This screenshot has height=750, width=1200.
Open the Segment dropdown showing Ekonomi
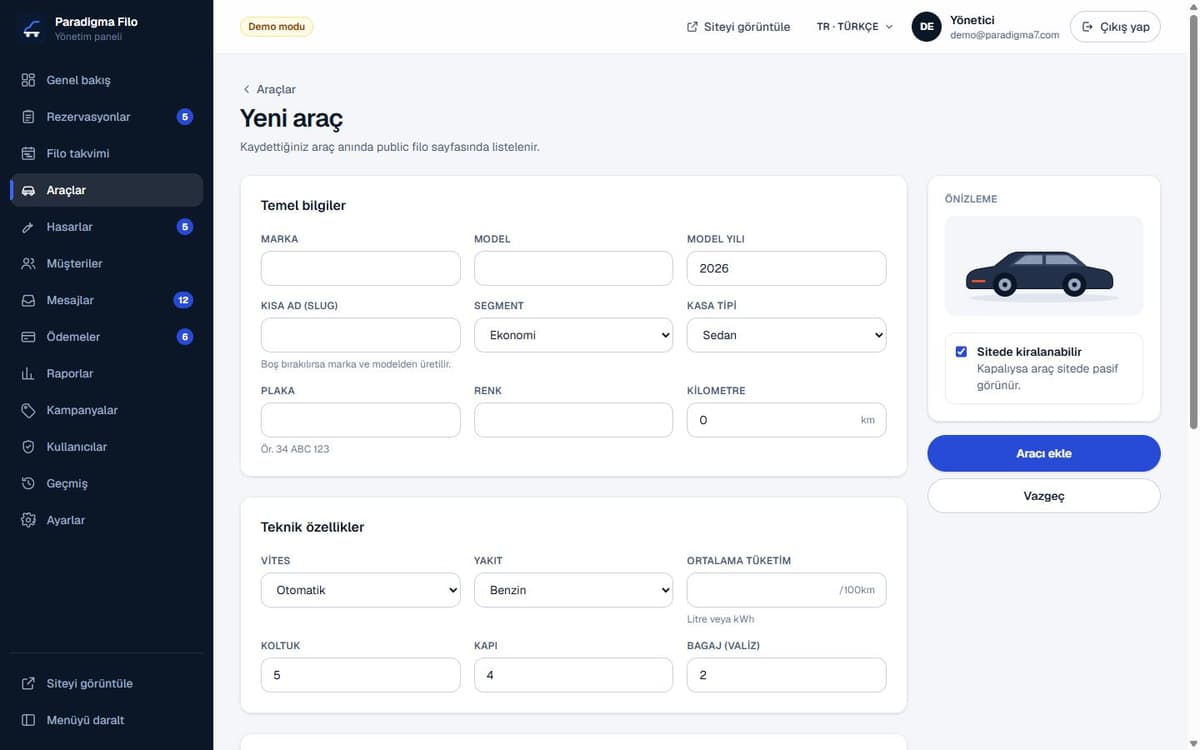[573, 335]
